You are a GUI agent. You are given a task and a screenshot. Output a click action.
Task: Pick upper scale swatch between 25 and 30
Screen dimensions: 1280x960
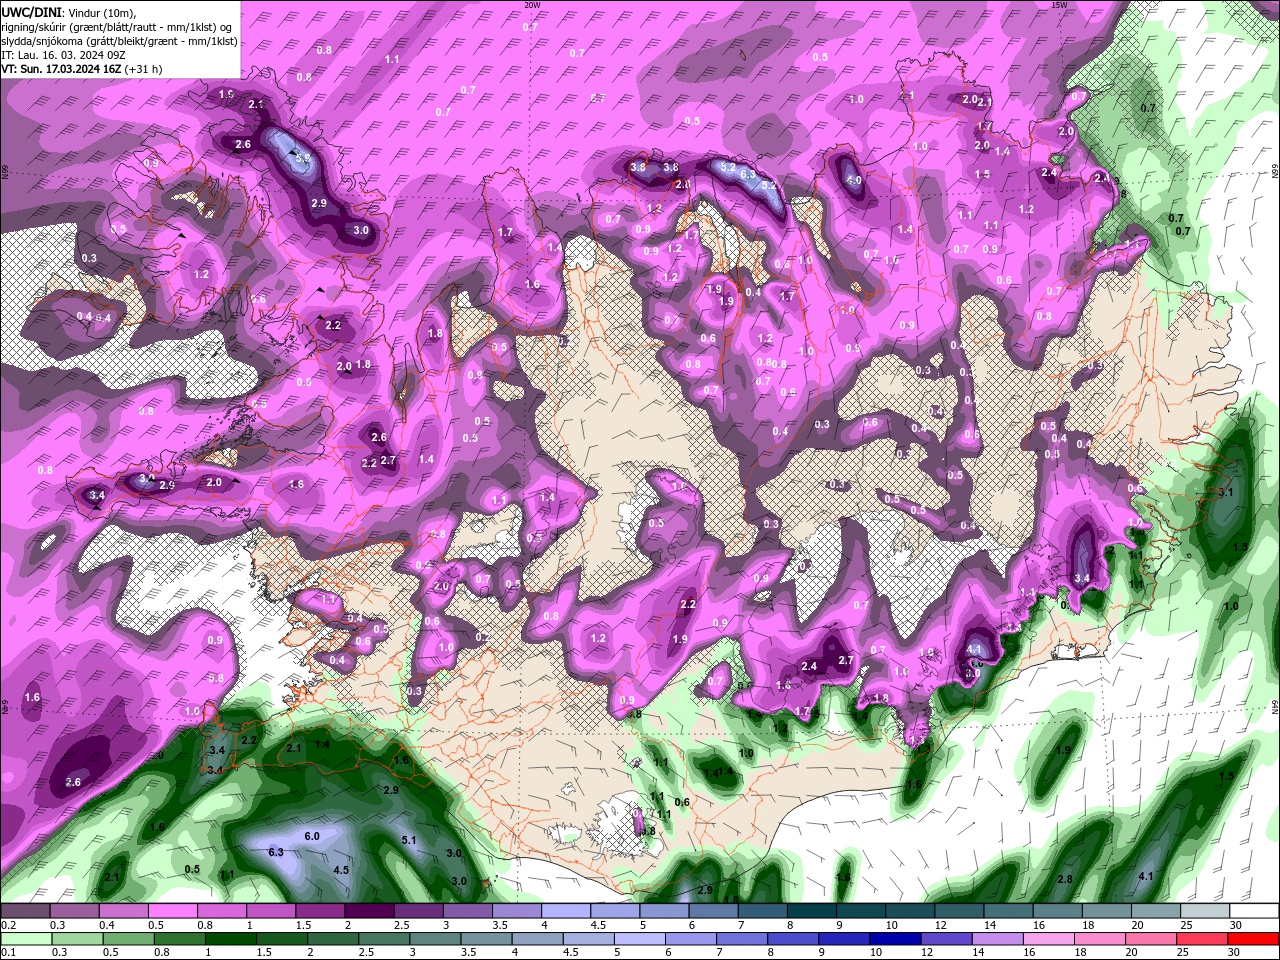tap(1206, 912)
